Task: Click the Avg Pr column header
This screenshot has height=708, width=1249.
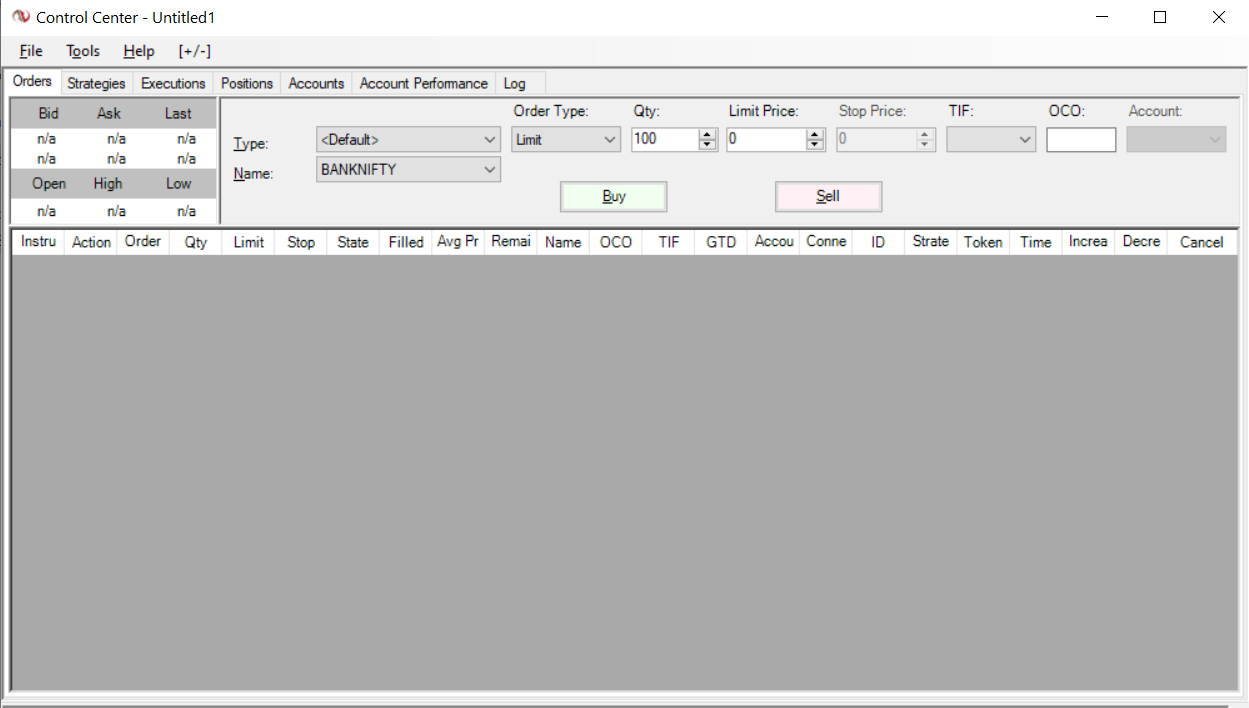Action: pyautogui.click(x=458, y=242)
